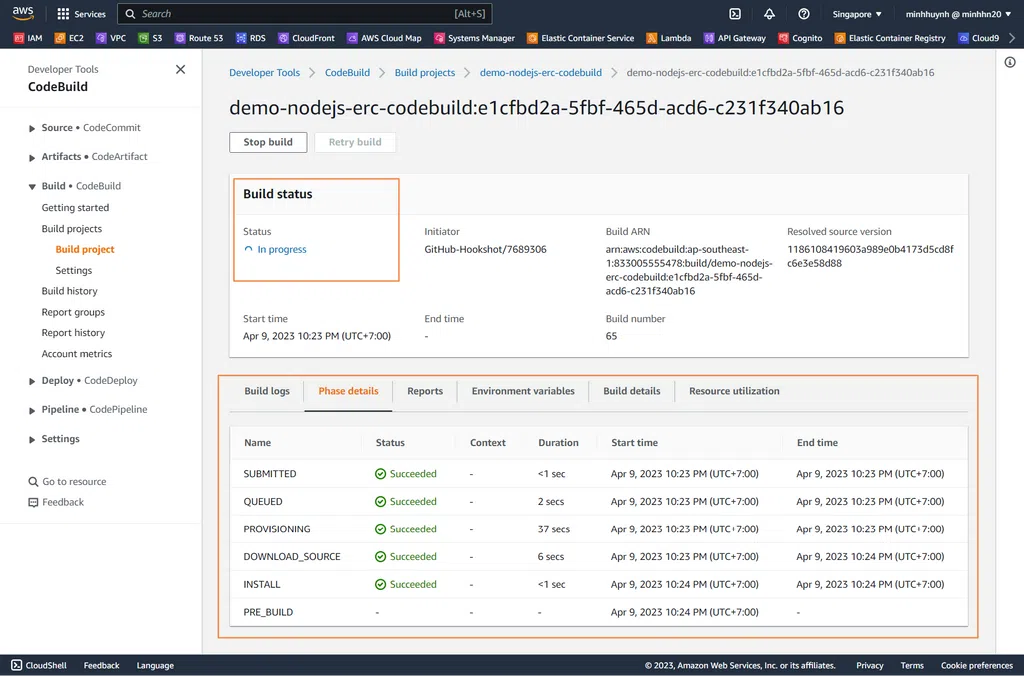Open the help question mark icon
This screenshot has width=1024, height=676.
tap(804, 14)
